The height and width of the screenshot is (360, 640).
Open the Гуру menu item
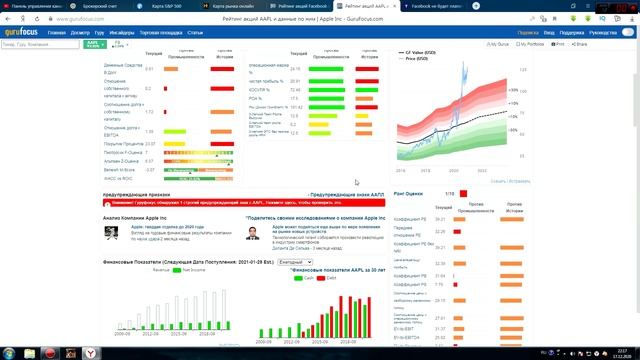pos(99,33)
